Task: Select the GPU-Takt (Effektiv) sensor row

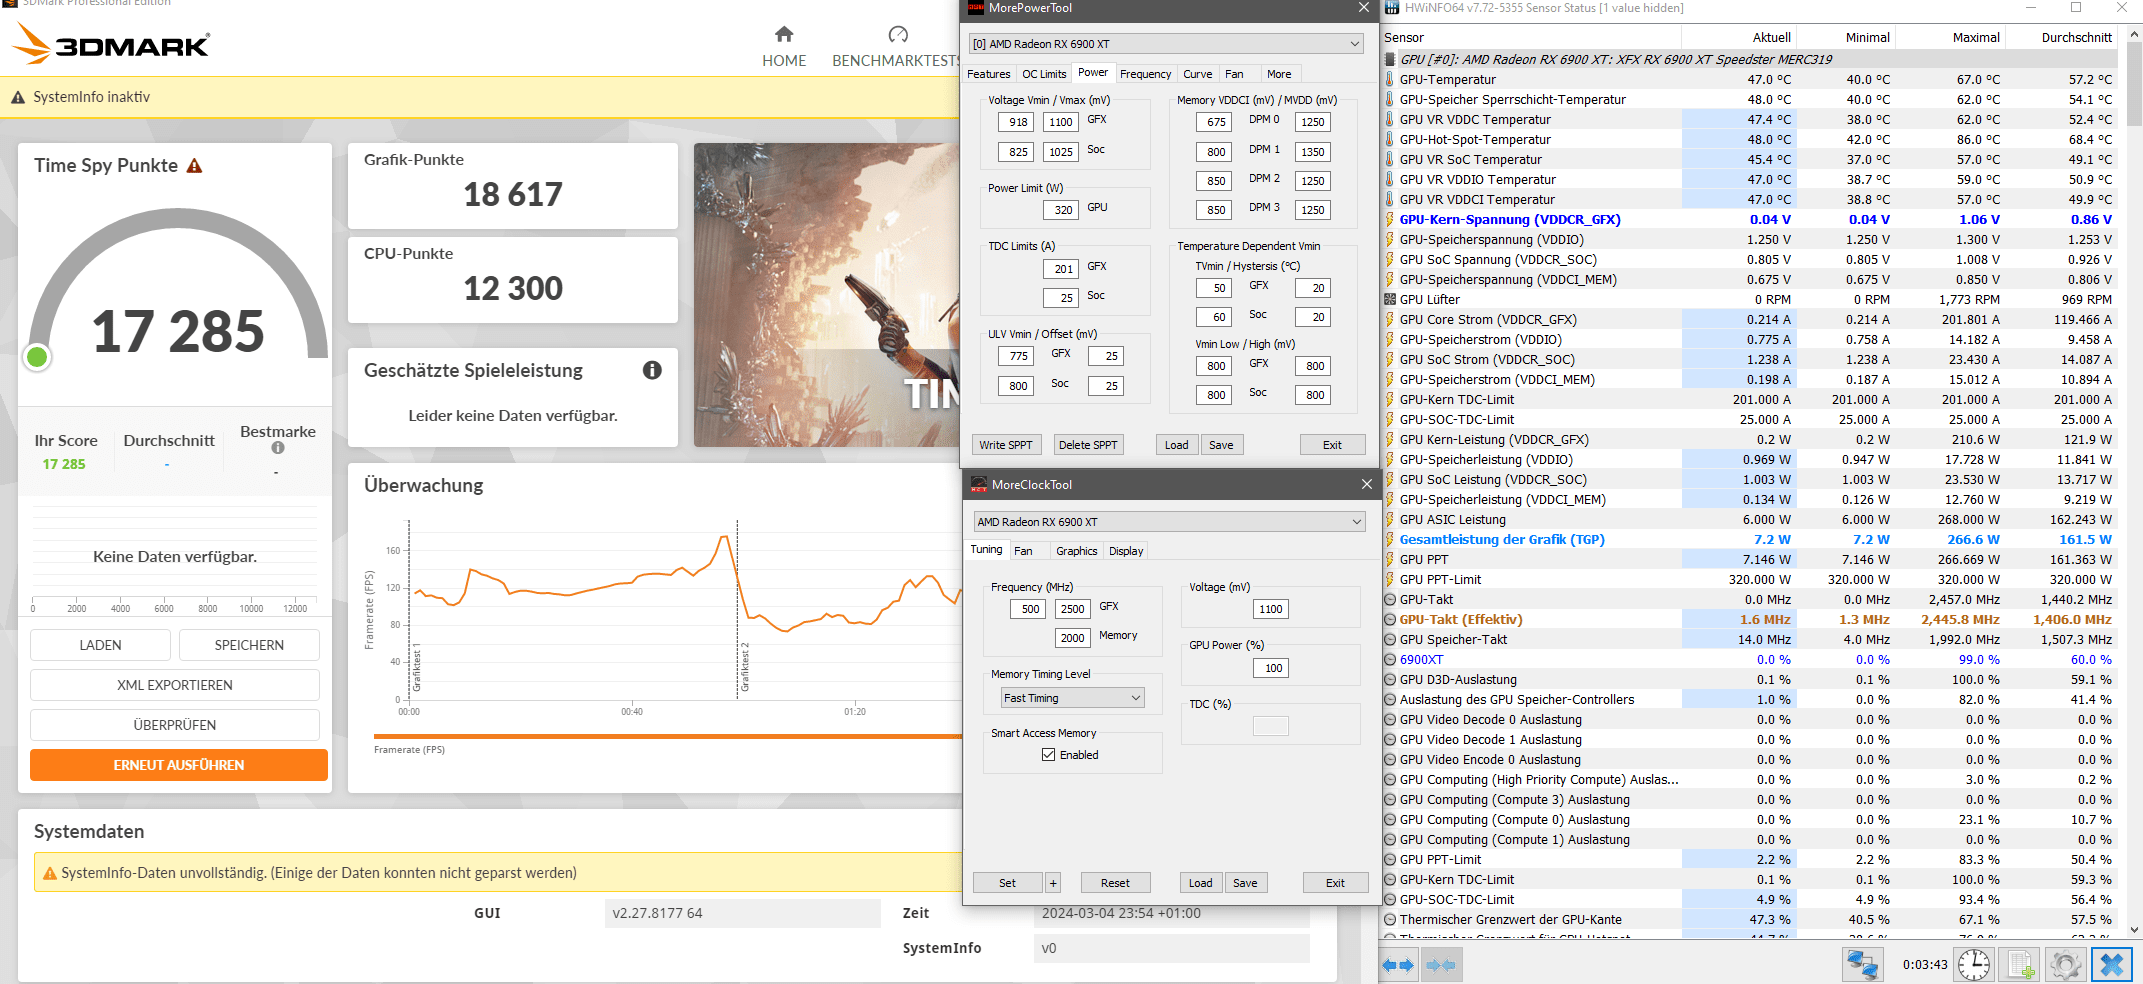Action: pos(1750,619)
